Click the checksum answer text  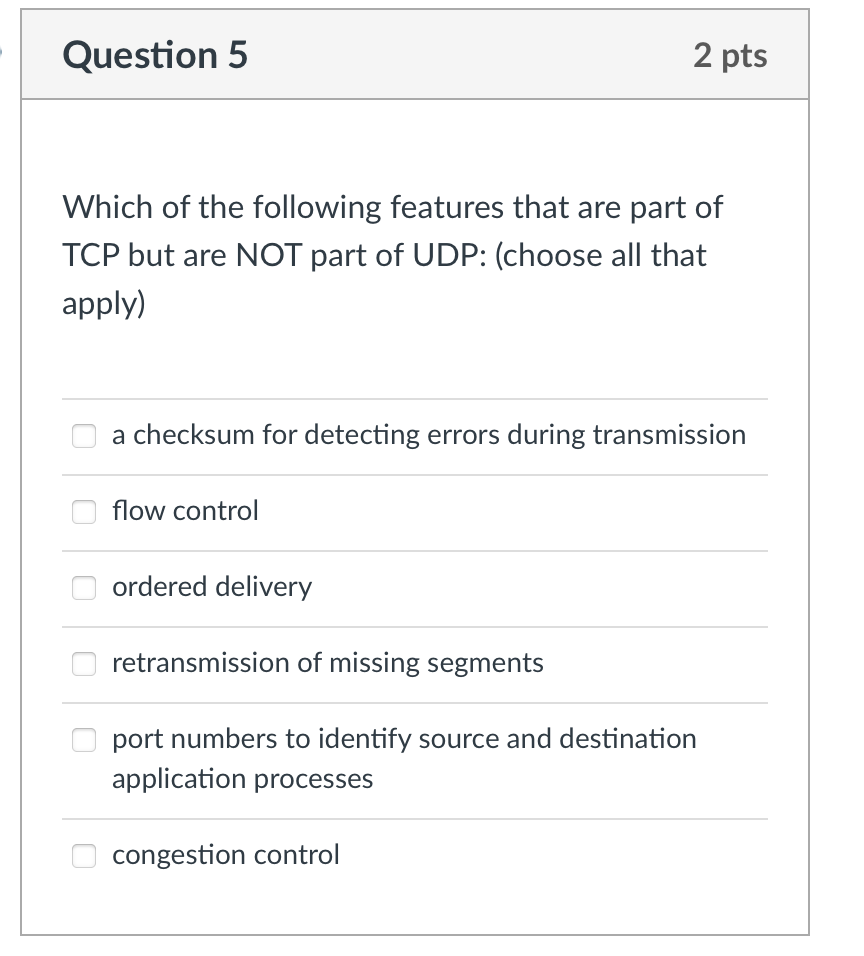428,435
